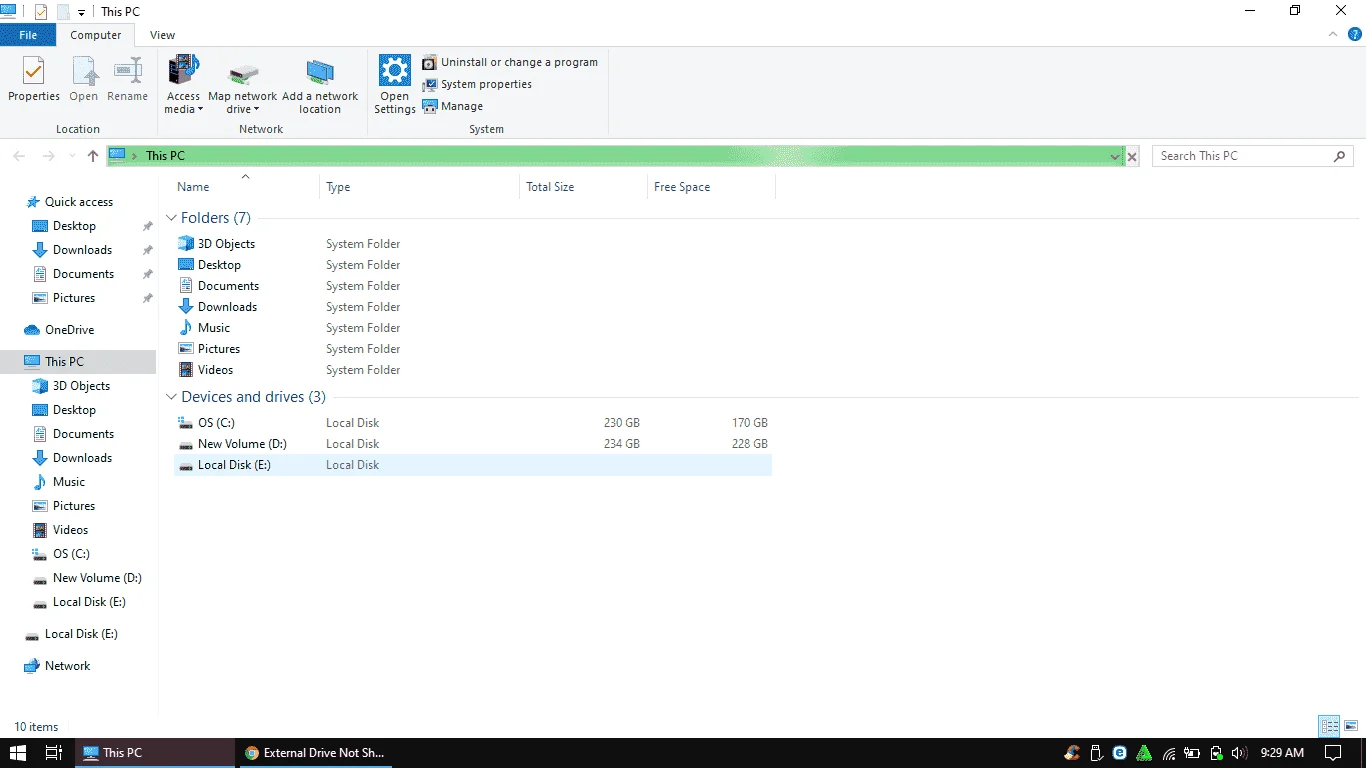This screenshot has width=1366, height=768.
Task: Open Videos in the navigation pane
Action: click(x=70, y=530)
